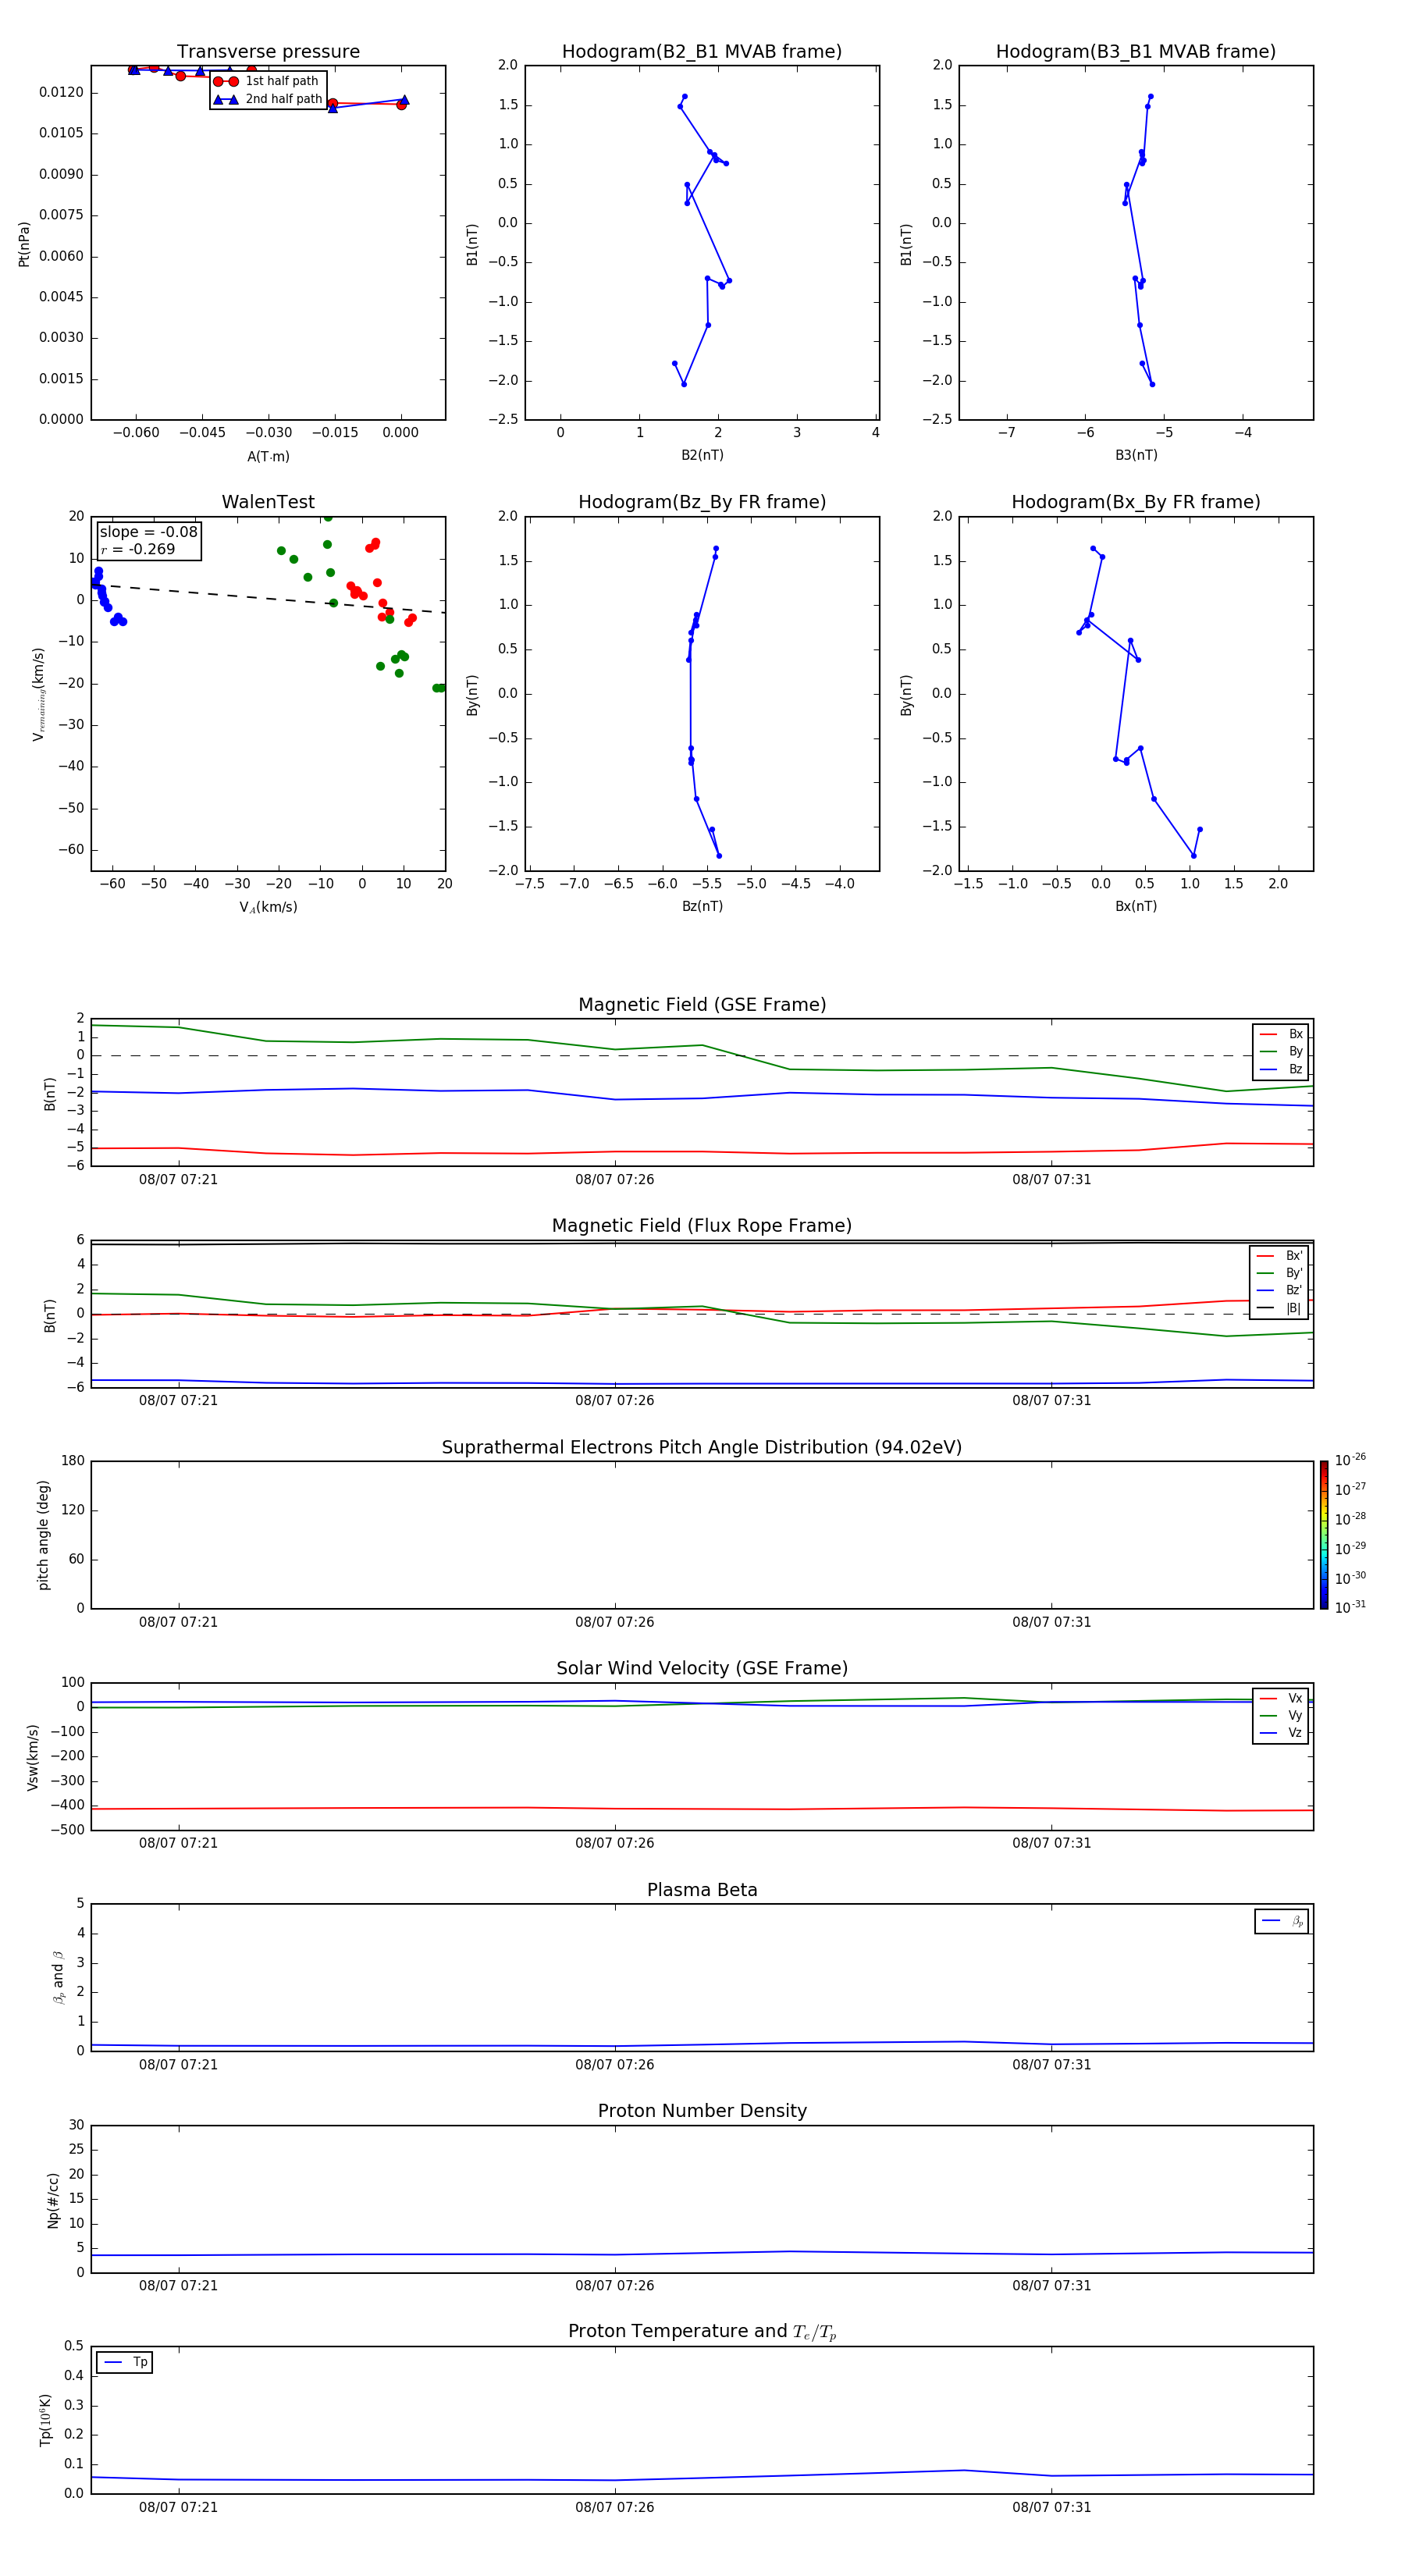Click '08/07 07:26' tick under GSE magnetic field
Image resolution: width=1405 pixels, height=2576 pixels.
614,1180
